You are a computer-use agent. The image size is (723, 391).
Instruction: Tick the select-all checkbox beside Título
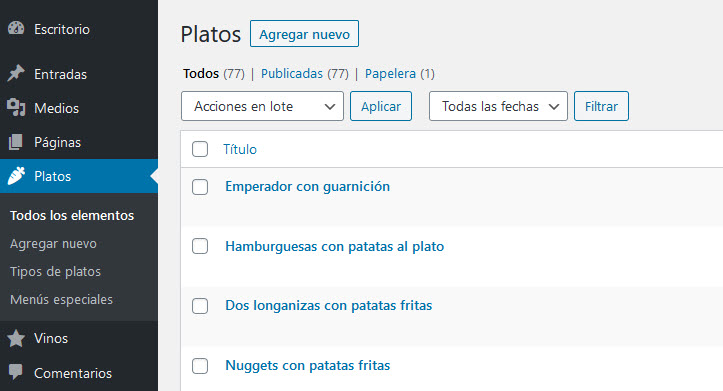(200, 149)
